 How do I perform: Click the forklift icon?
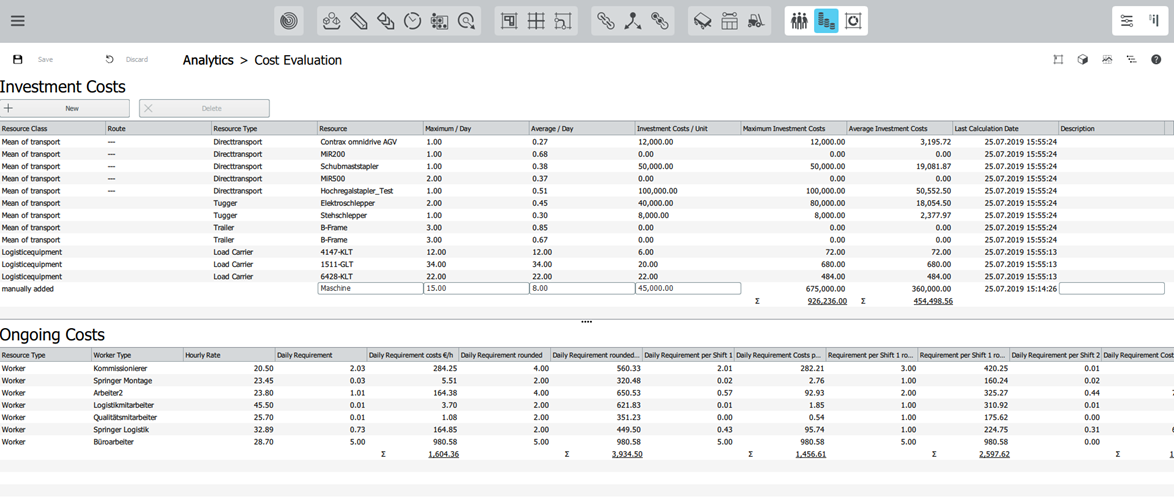(756, 21)
